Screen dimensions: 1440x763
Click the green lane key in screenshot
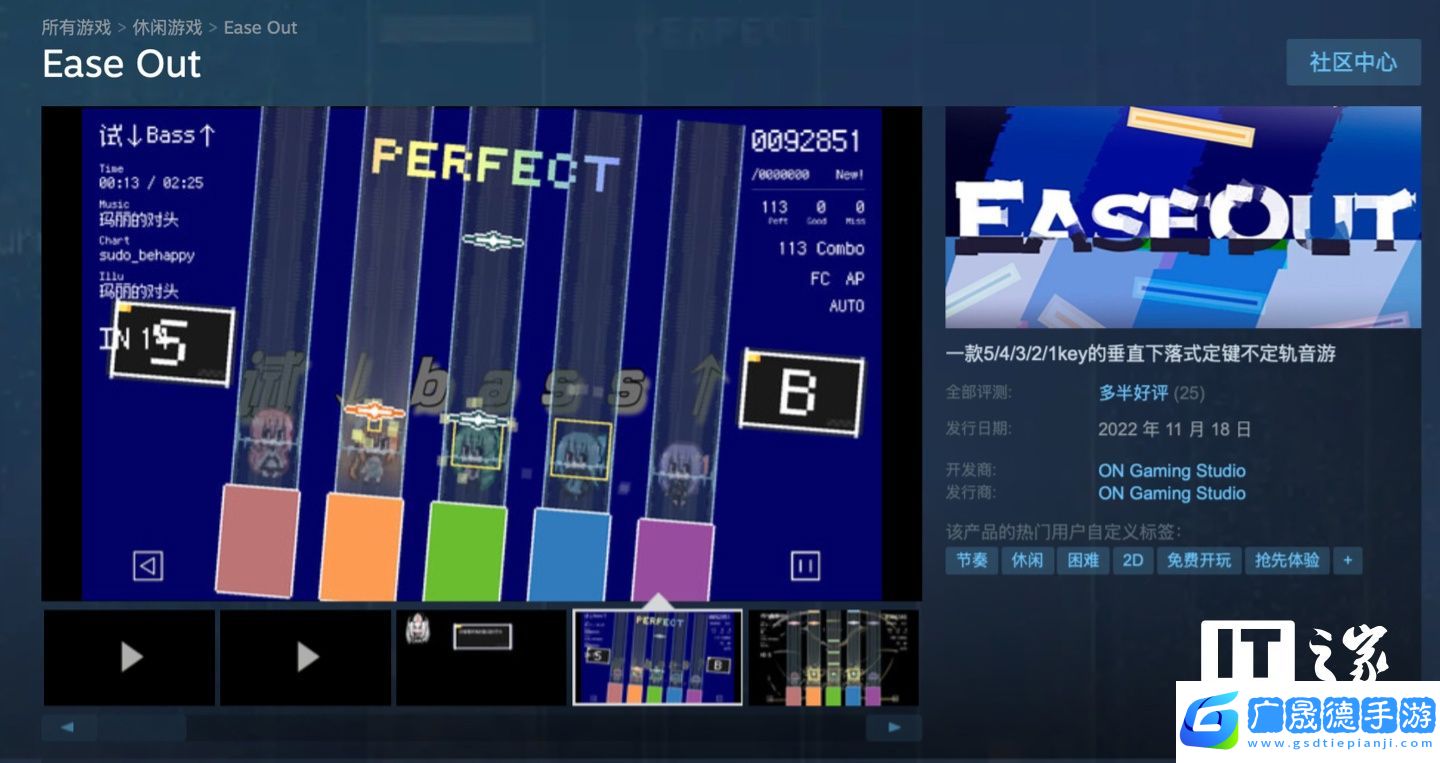(466, 551)
